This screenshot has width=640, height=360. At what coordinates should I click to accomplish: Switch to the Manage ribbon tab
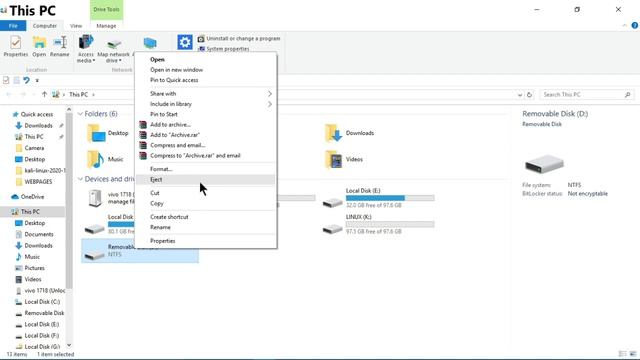pos(106,26)
